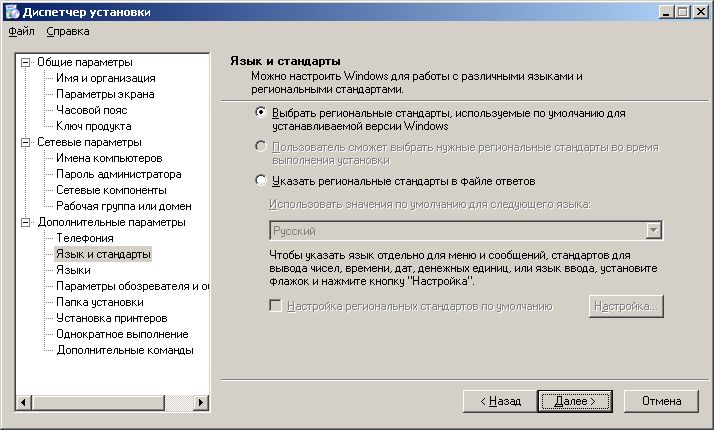The width and height of the screenshot is (714, 430).
Task: Select 'Ключ продукта' tree item
Action: pyautogui.click(x=93, y=126)
